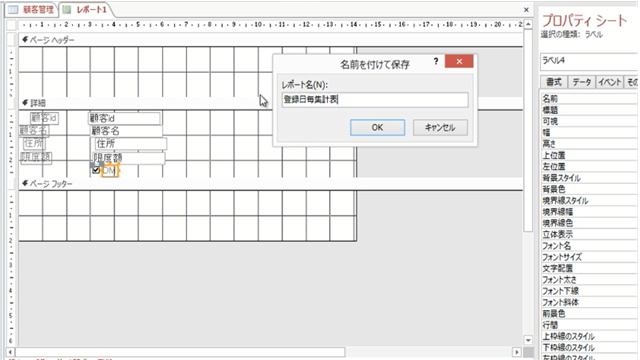Toggle the DM checkbox in detail section
Viewport: 640px width, 360px height.
click(96, 170)
